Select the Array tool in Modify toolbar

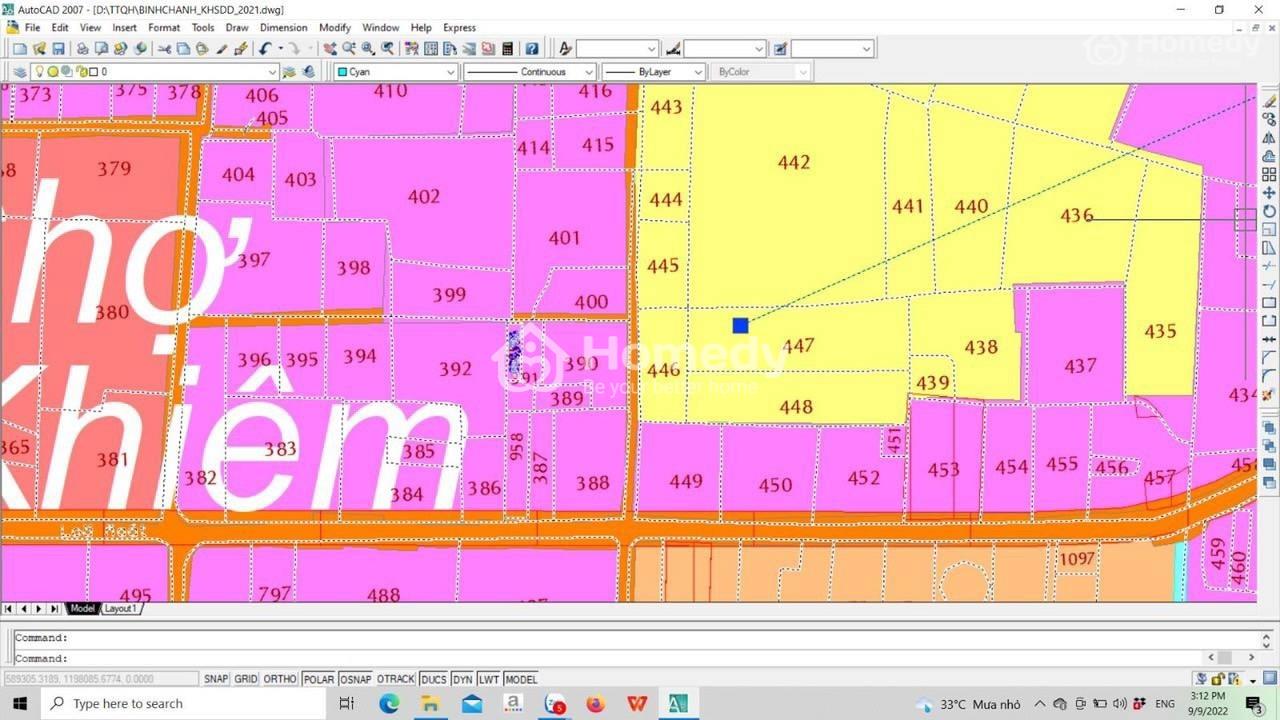[x=1269, y=174]
